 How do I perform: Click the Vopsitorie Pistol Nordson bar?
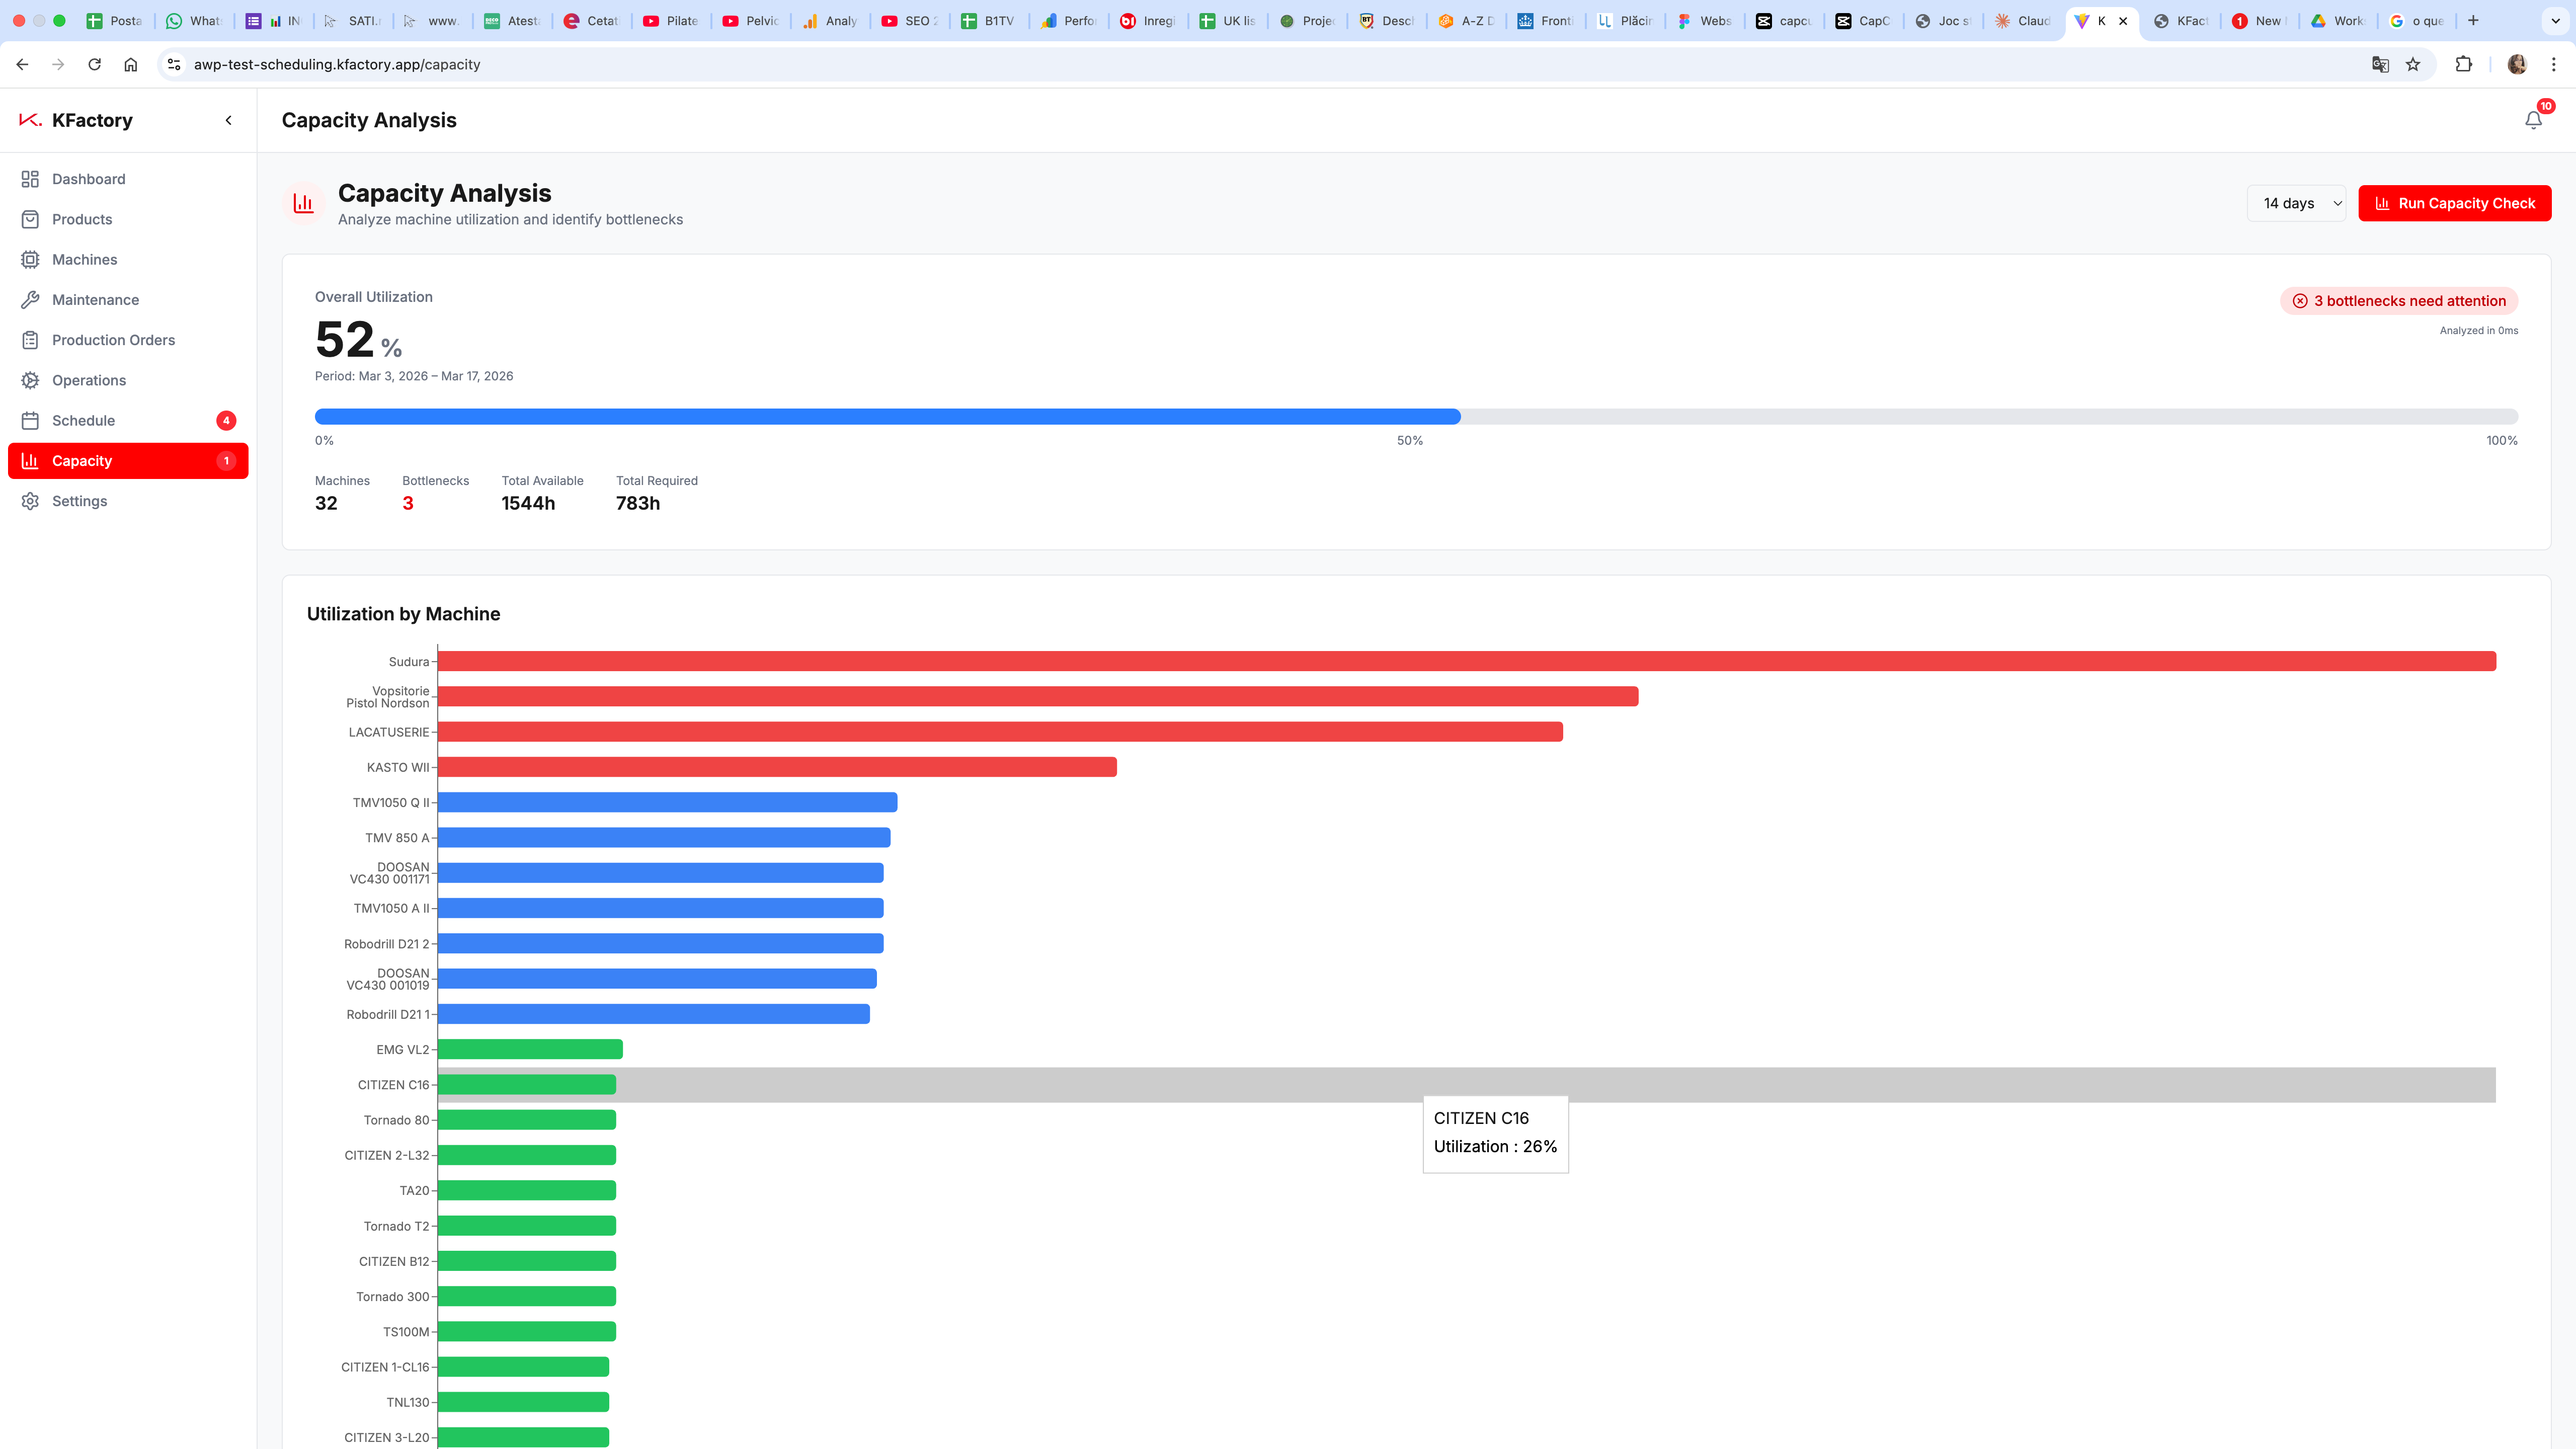(x=1038, y=696)
